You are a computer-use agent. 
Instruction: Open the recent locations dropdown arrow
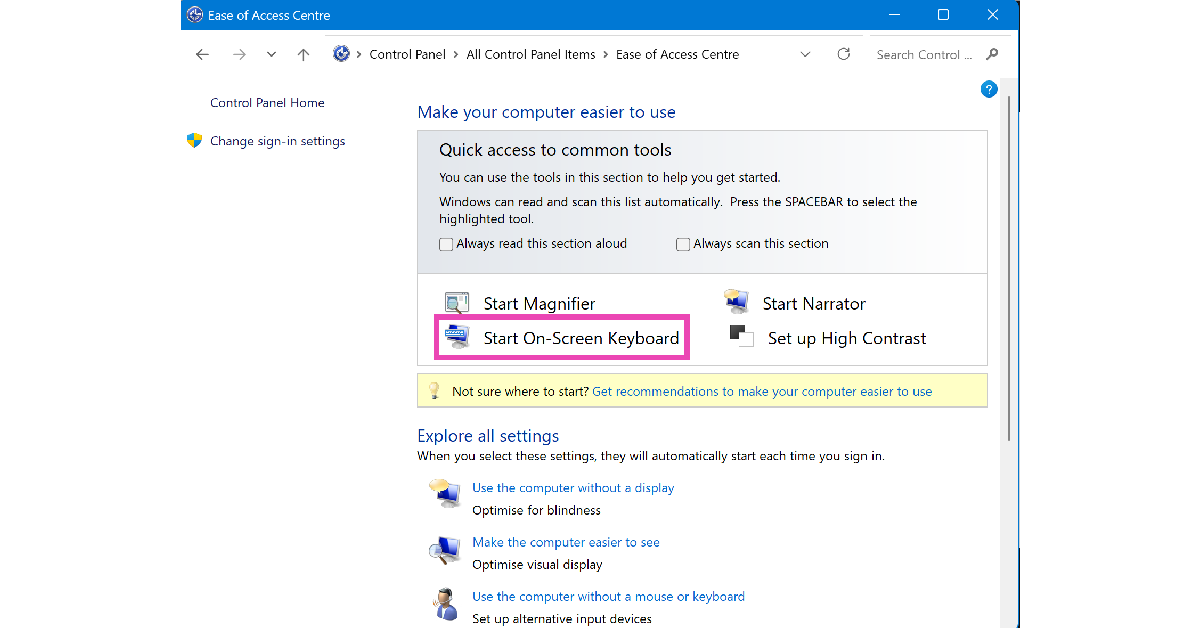click(x=270, y=54)
